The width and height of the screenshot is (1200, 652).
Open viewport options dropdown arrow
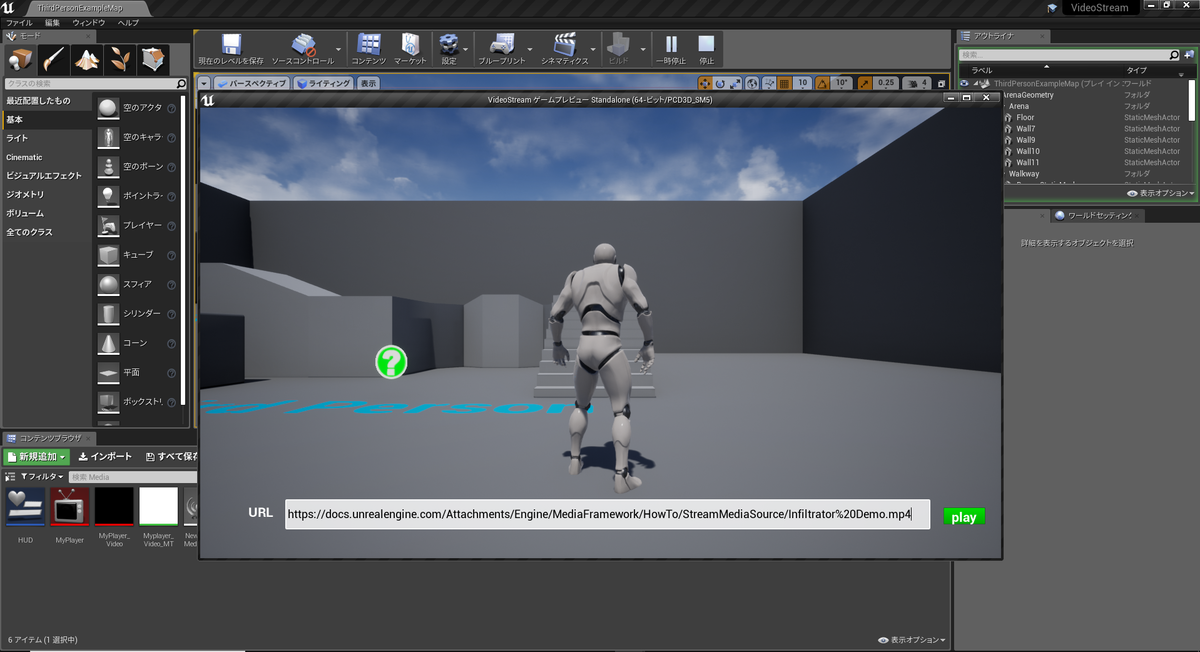205,84
